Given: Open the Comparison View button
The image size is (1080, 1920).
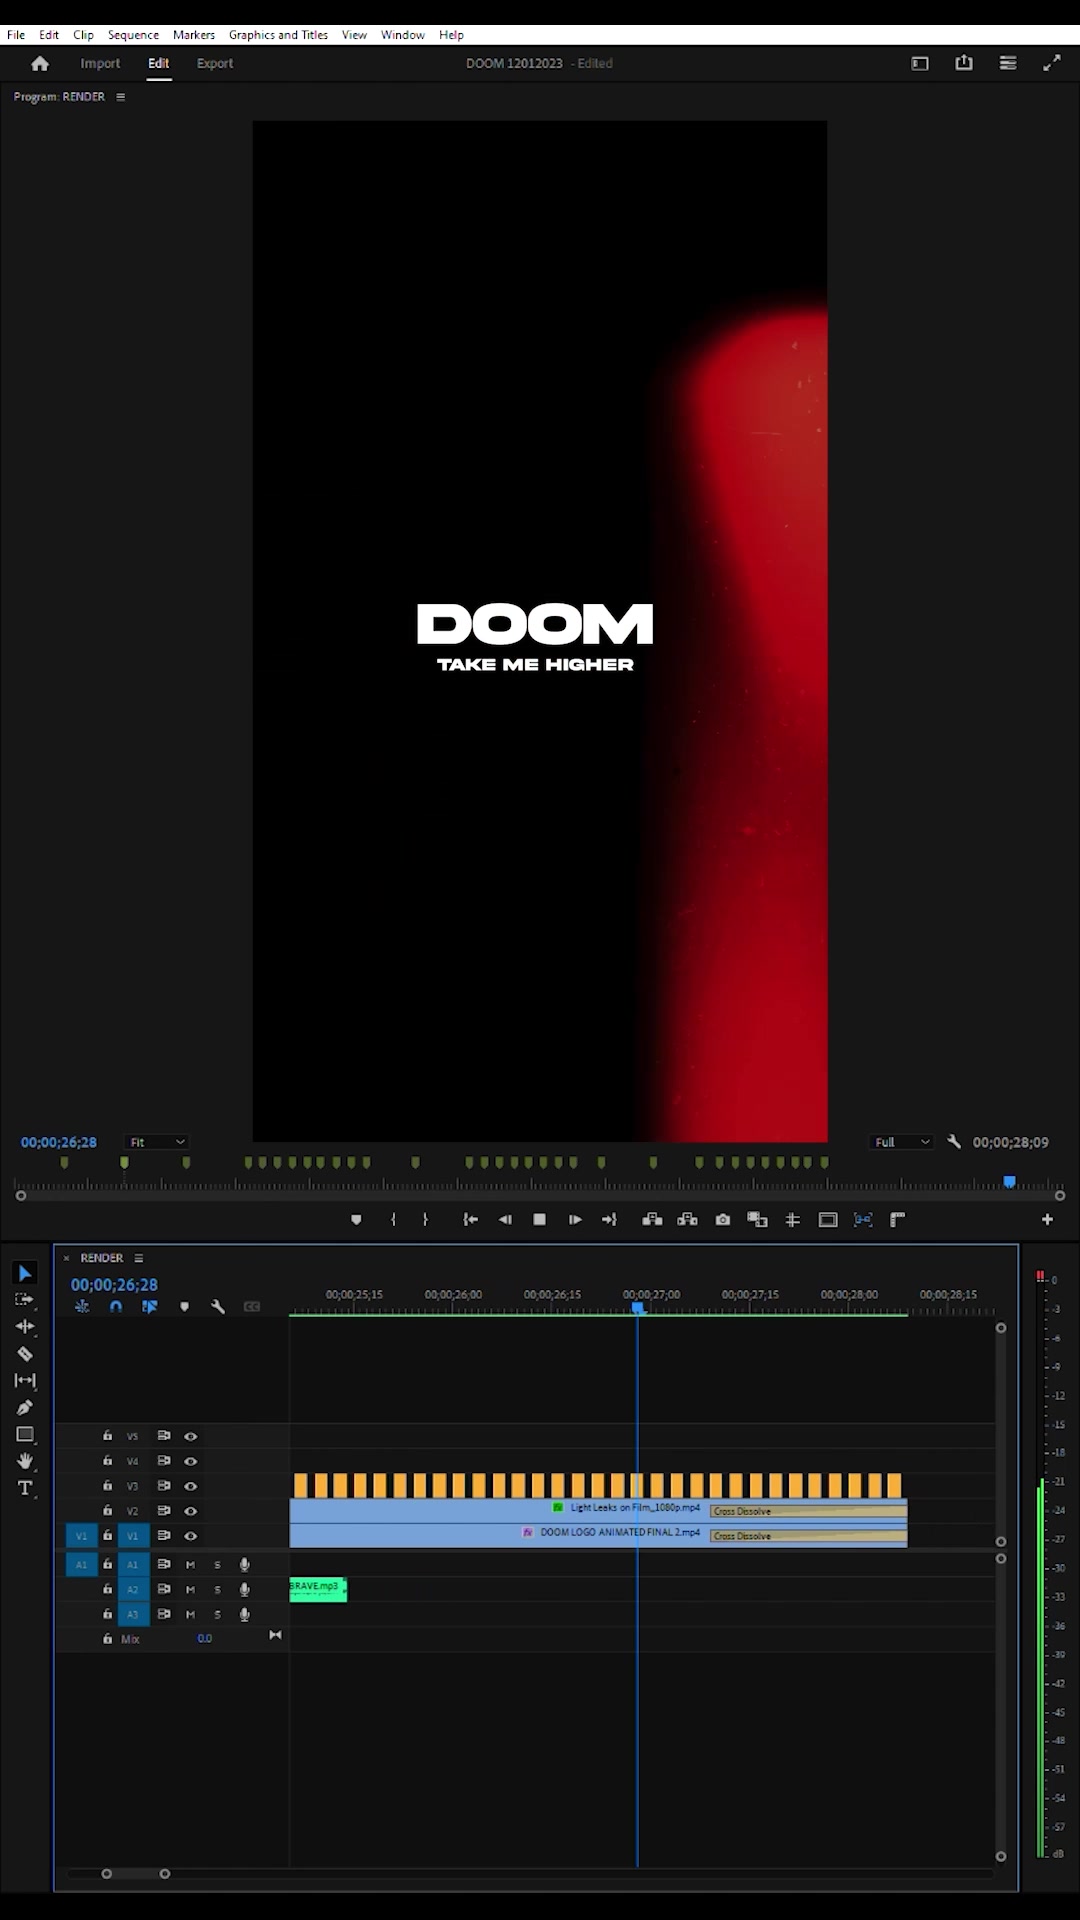Looking at the screenshot, I should click(x=758, y=1220).
